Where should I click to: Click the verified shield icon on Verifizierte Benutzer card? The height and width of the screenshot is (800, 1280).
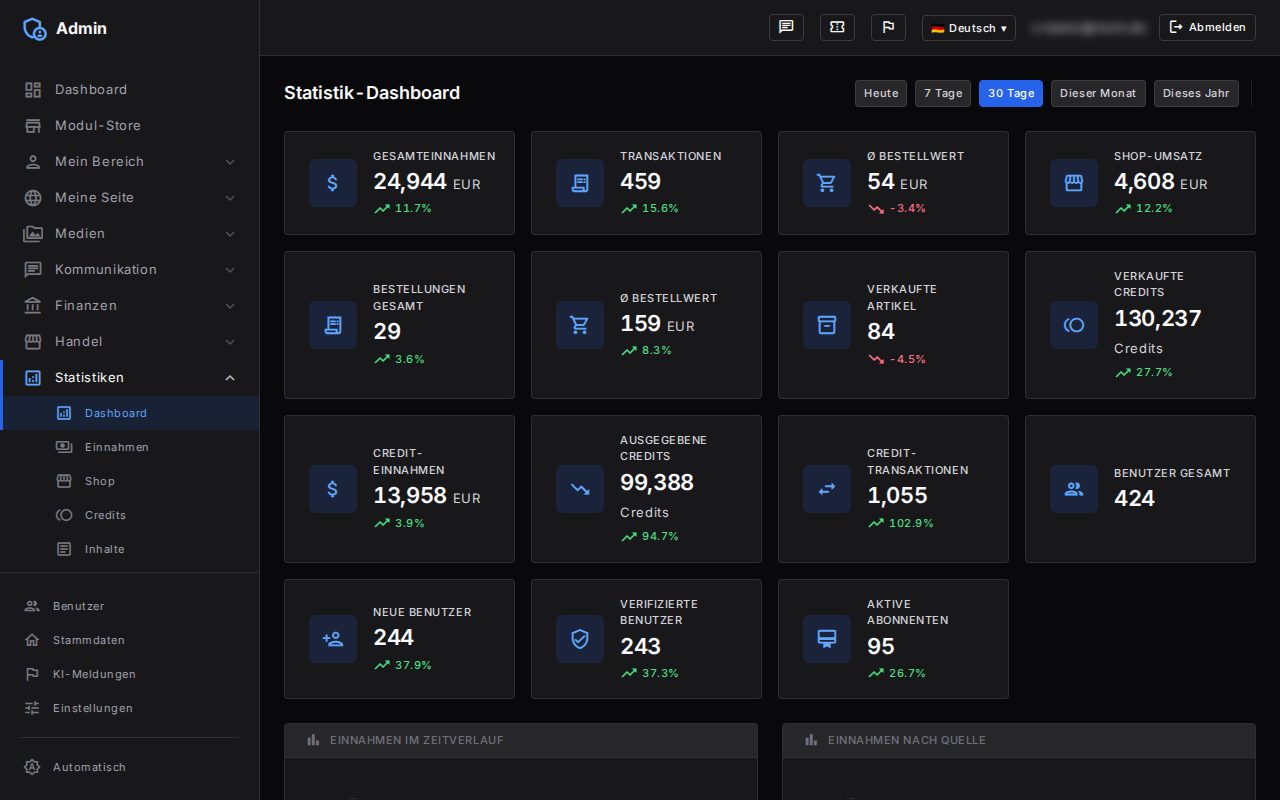click(x=580, y=639)
